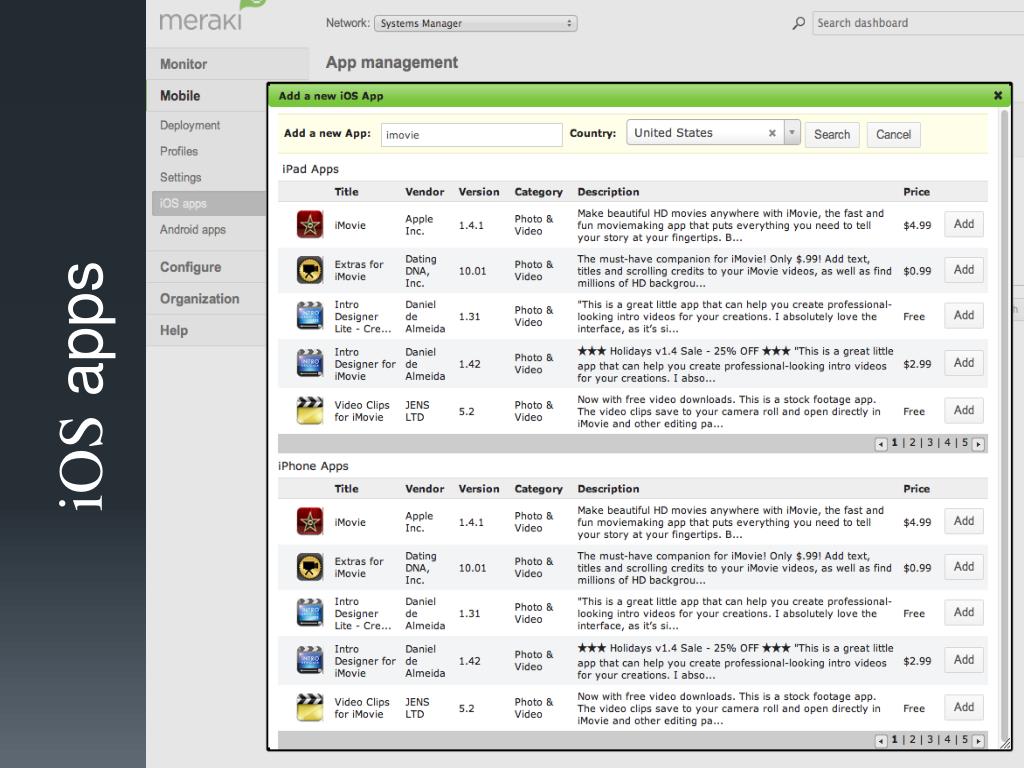Go to page 4 of iPad Apps

pyautogui.click(x=948, y=443)
